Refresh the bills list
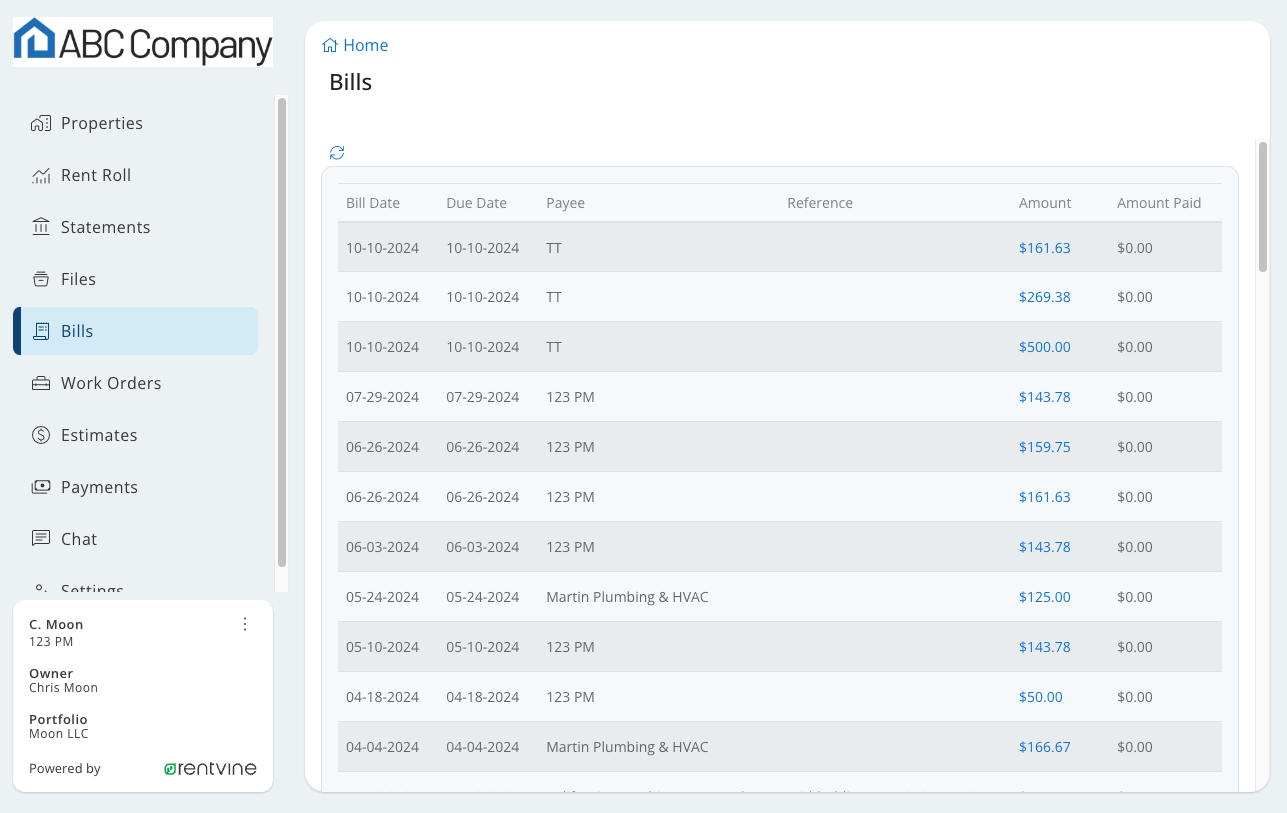Image resolution: width=1287 pixels, height=813 pixels. [x=337, y=153]
